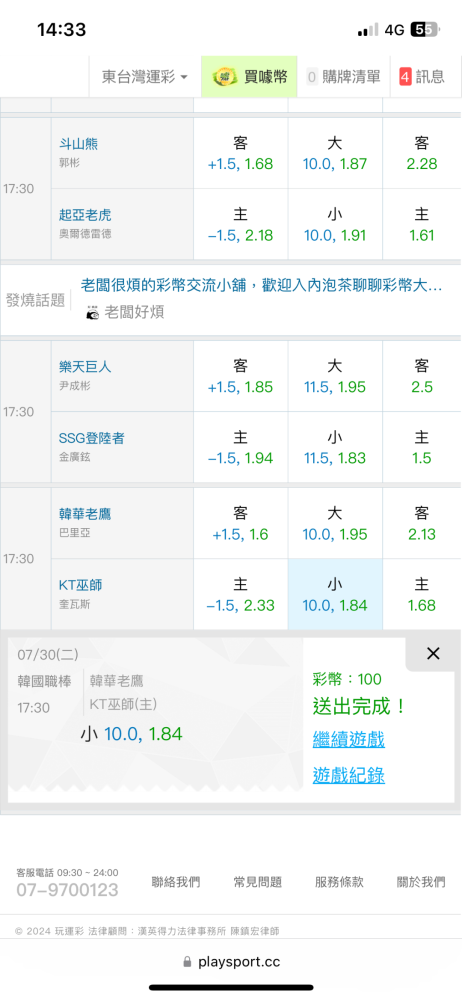Open 聯絡我們 footer link

[x=176, y=882]
